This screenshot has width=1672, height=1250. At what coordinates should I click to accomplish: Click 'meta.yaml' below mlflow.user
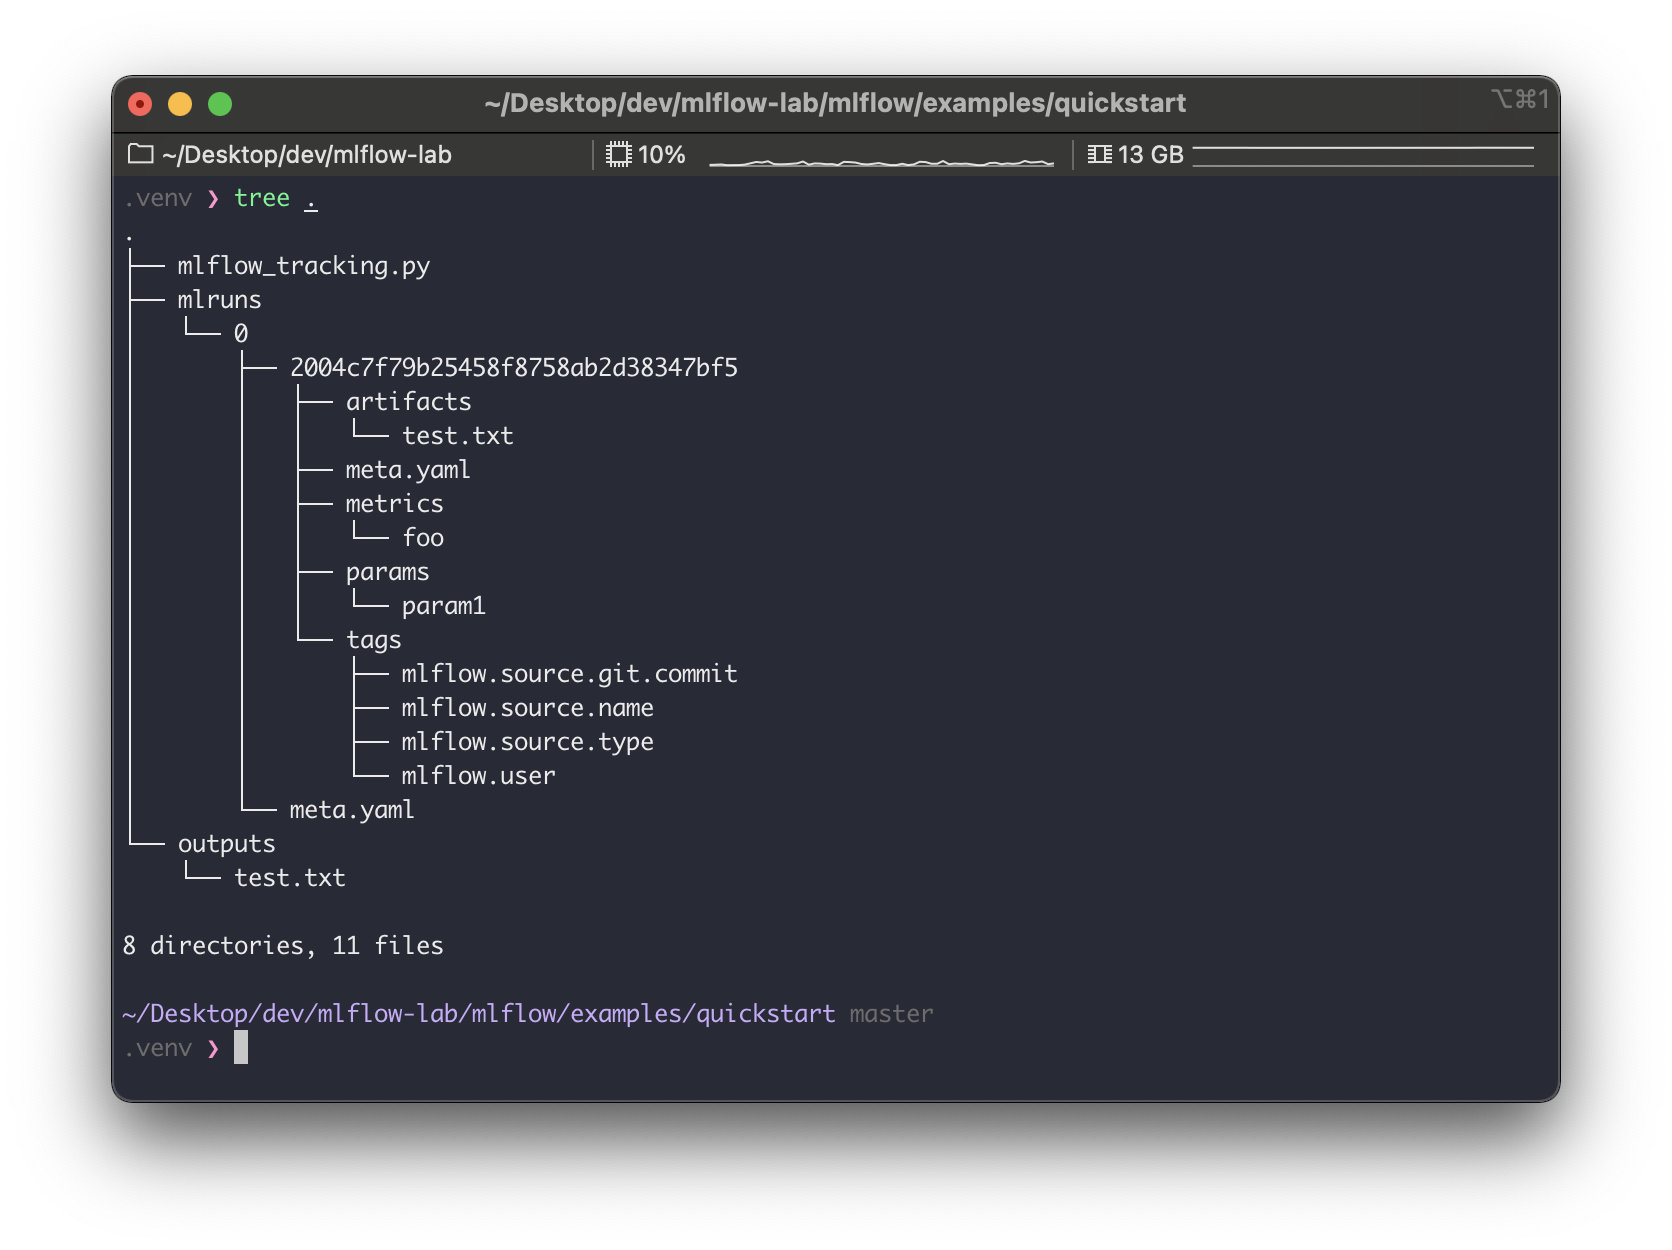[352, 810]
